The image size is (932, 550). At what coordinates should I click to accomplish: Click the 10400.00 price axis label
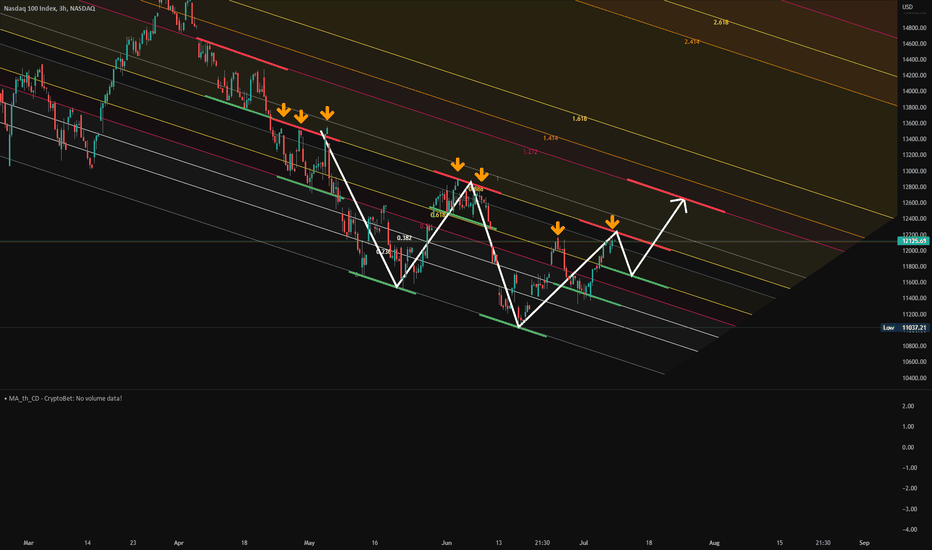coord(914,378)
